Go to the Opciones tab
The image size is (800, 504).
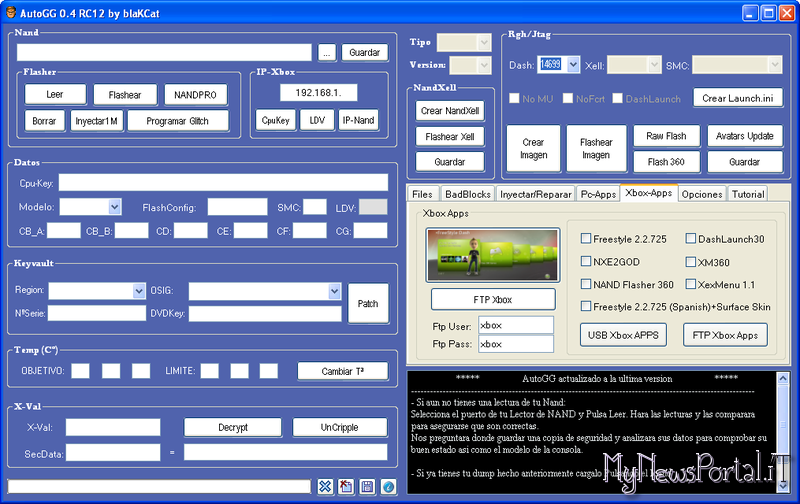[x=702, y=194]
